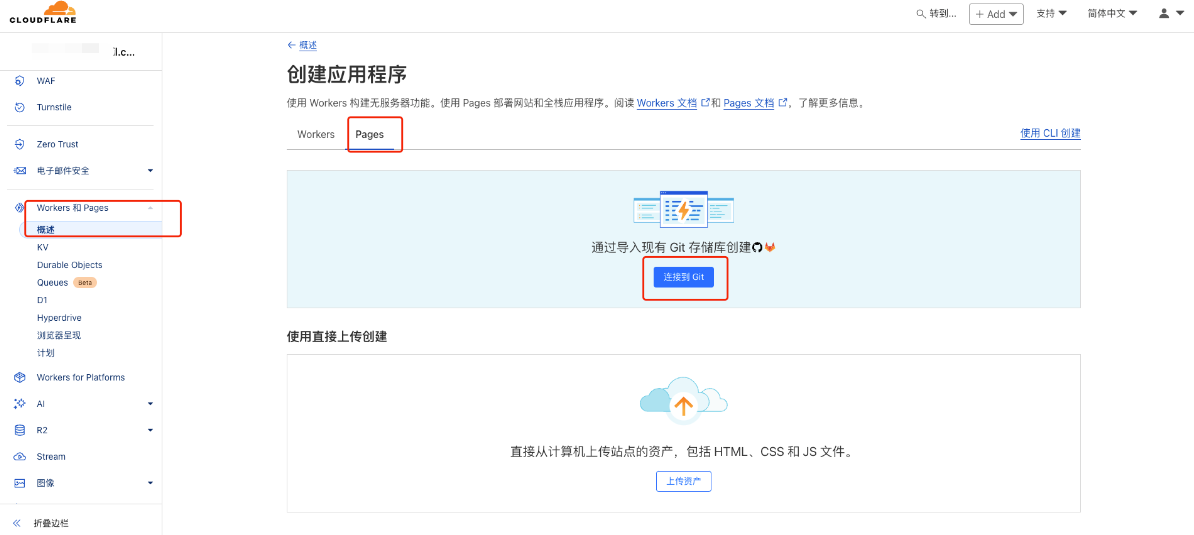Viewport: 1194px width, 535px height.
Task: Open the 支持 dropdown menu
Action: [x=1051, y=13]
